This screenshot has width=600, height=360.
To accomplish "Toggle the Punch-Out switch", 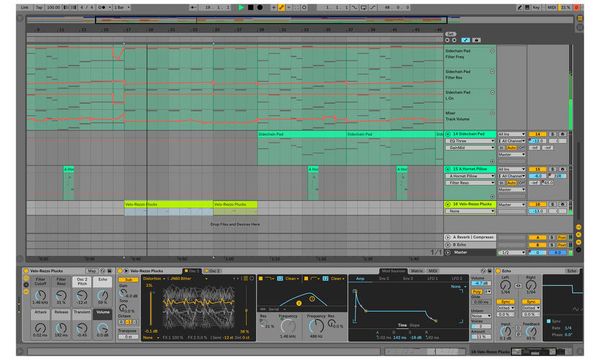I will 372,7.
